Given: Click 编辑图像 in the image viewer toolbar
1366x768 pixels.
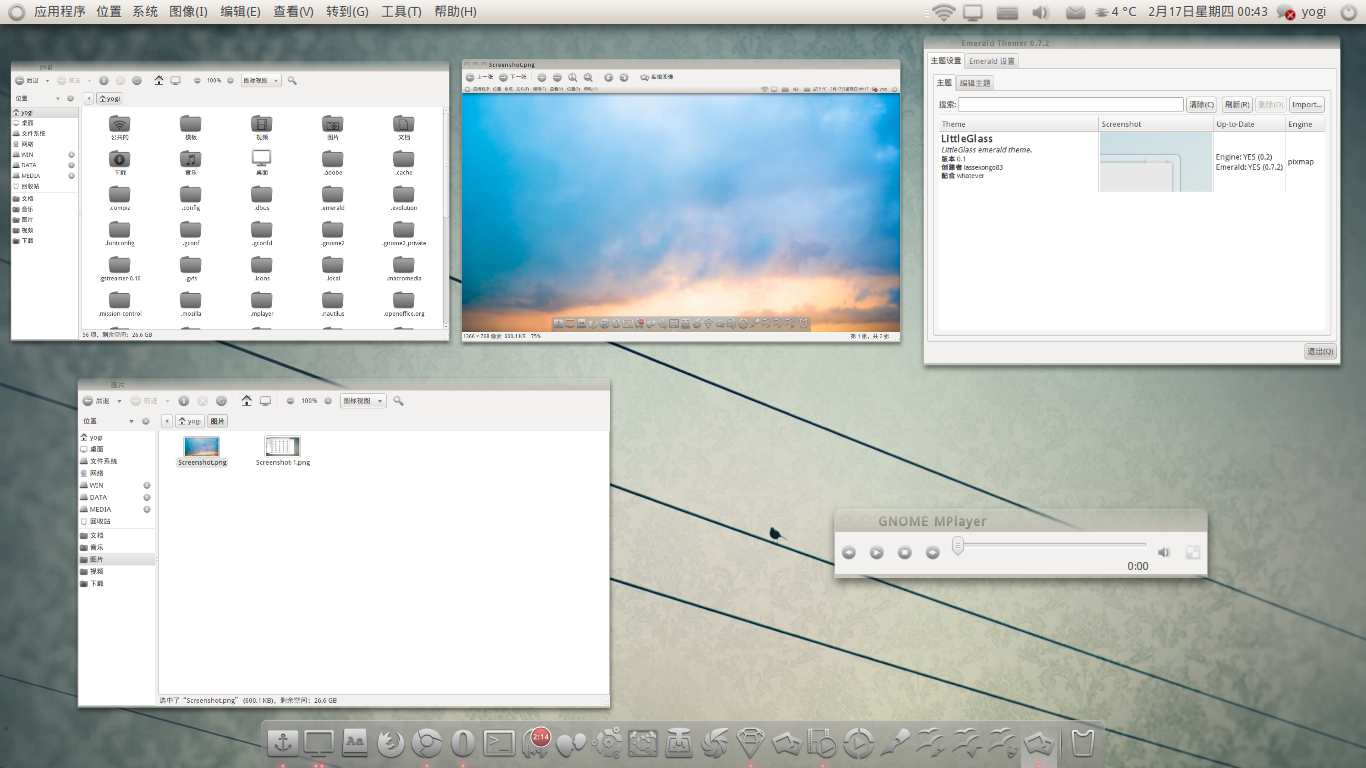Looking at the screenshot, I should (x=659, y=77).
